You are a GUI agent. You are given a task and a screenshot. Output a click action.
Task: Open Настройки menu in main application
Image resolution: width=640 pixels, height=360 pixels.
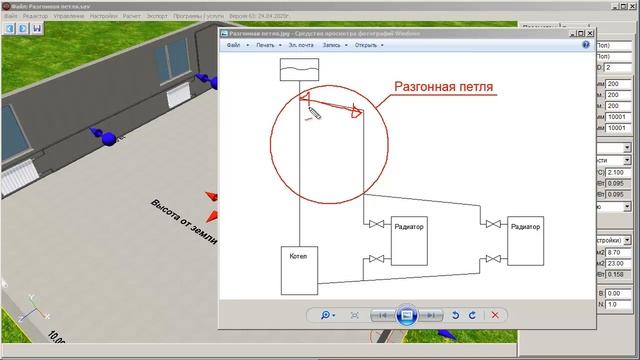pos(103,16)
